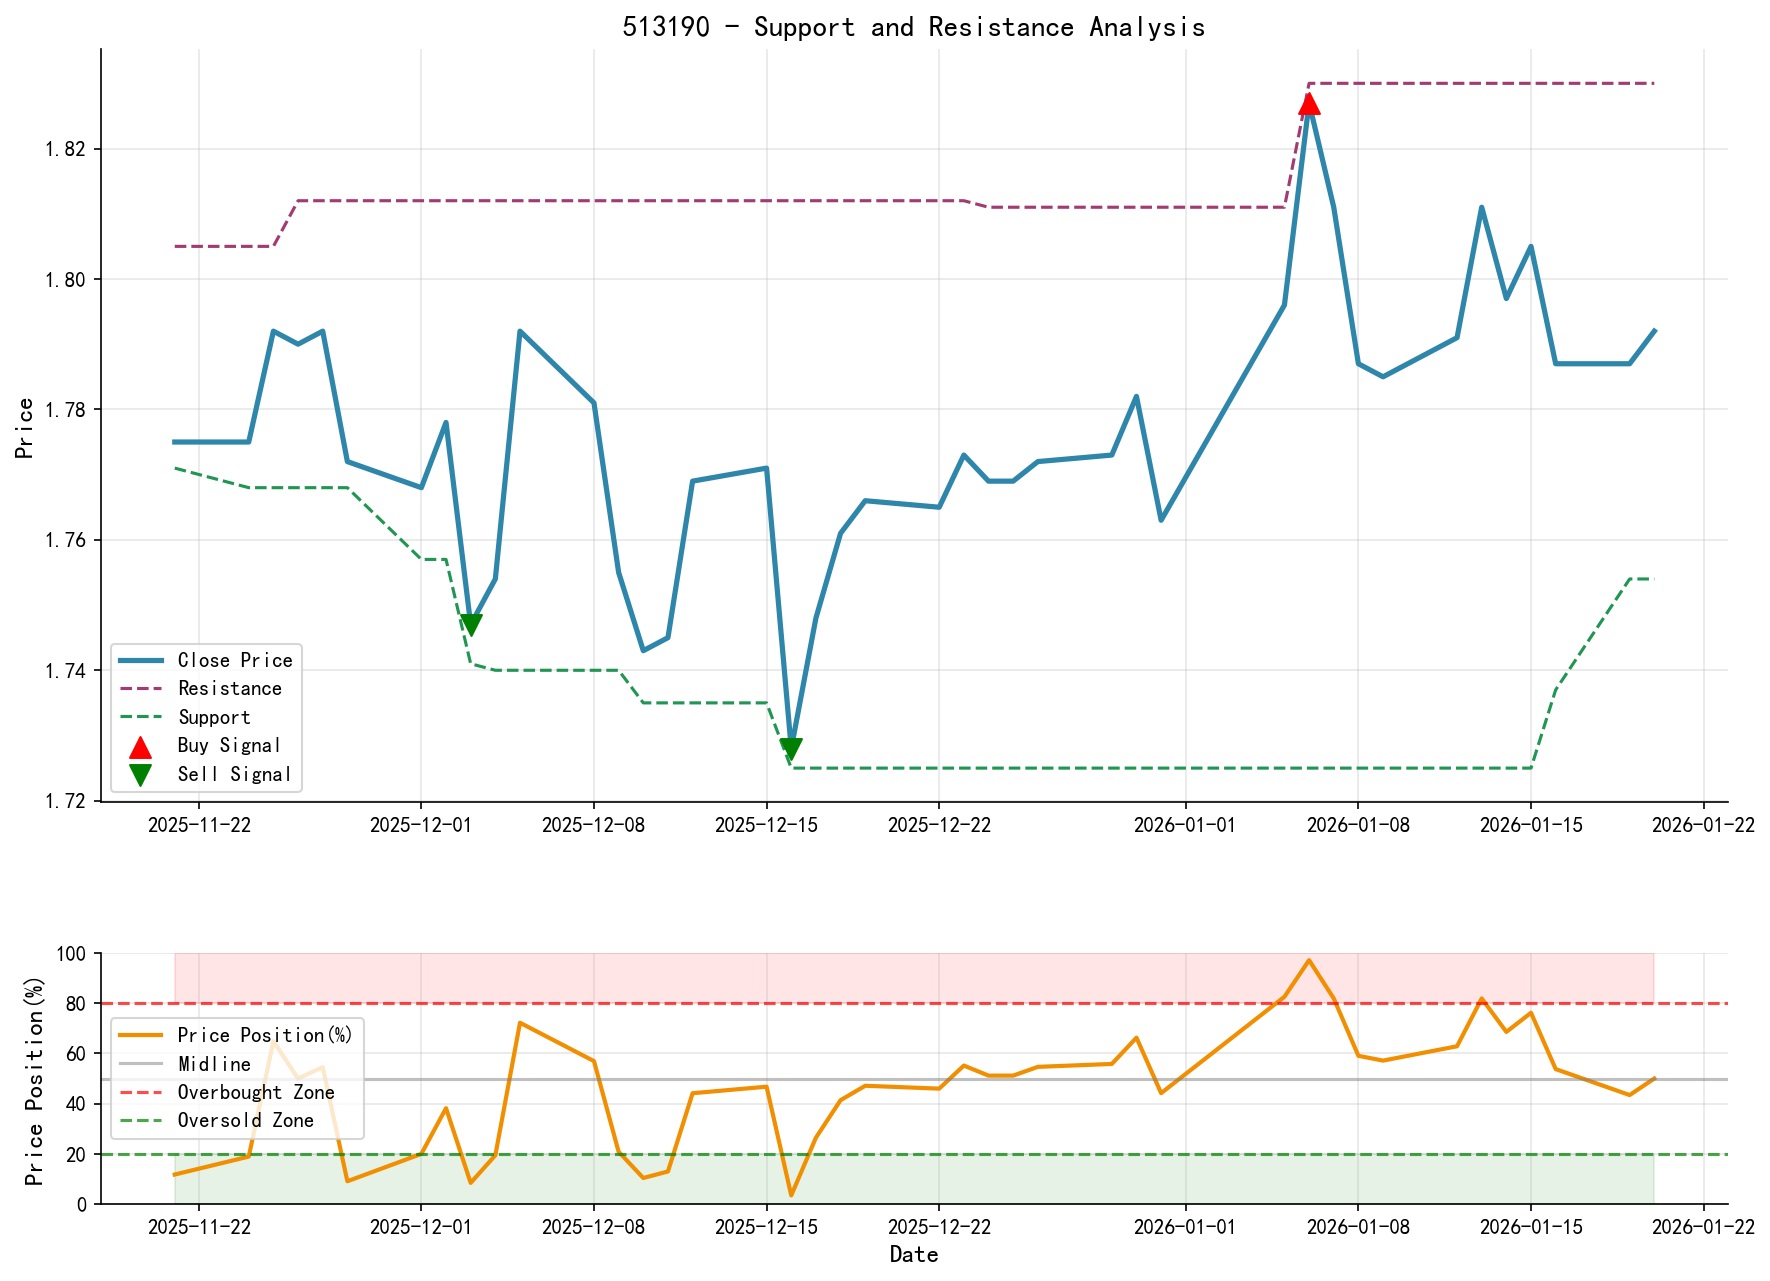
Task: Click the chart title 513190 Support and Resistance
Action: 915,27
